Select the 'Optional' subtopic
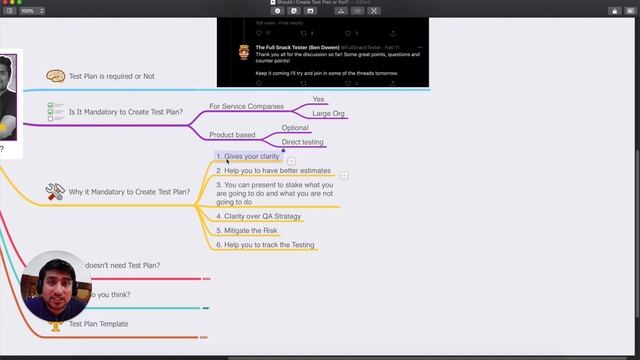The height and width of the screenshot is (360, 640). [295, 128]
